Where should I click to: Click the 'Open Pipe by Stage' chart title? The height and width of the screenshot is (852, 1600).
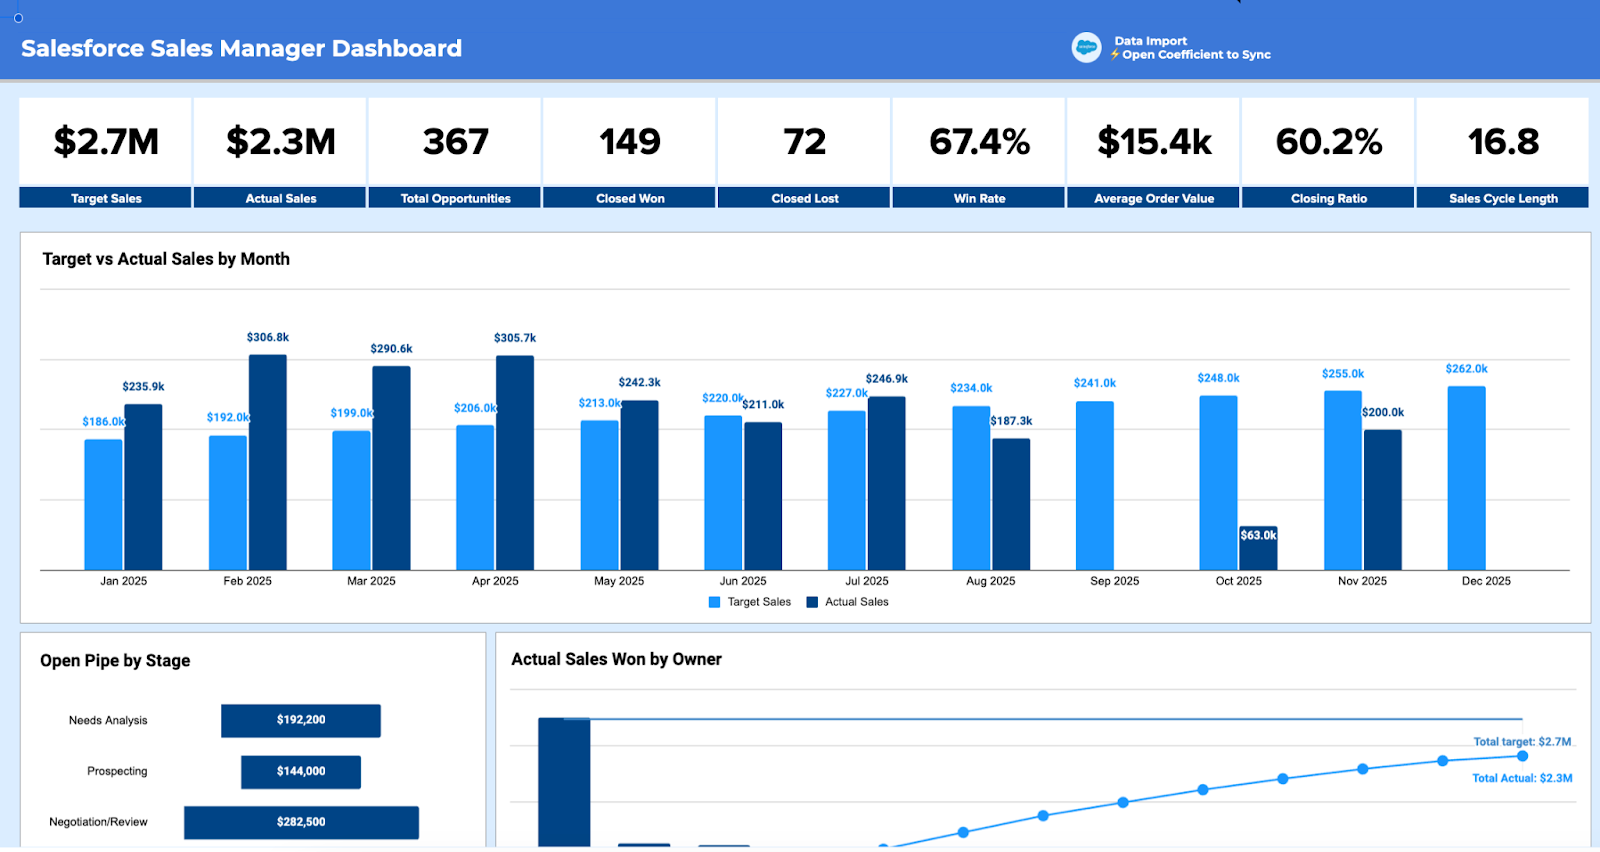(x=115, y=661)
